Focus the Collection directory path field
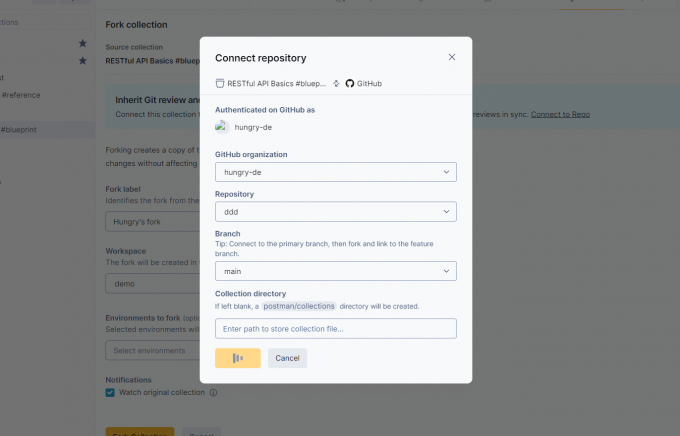This screenshot has height=436, width=680. (336, 328)
